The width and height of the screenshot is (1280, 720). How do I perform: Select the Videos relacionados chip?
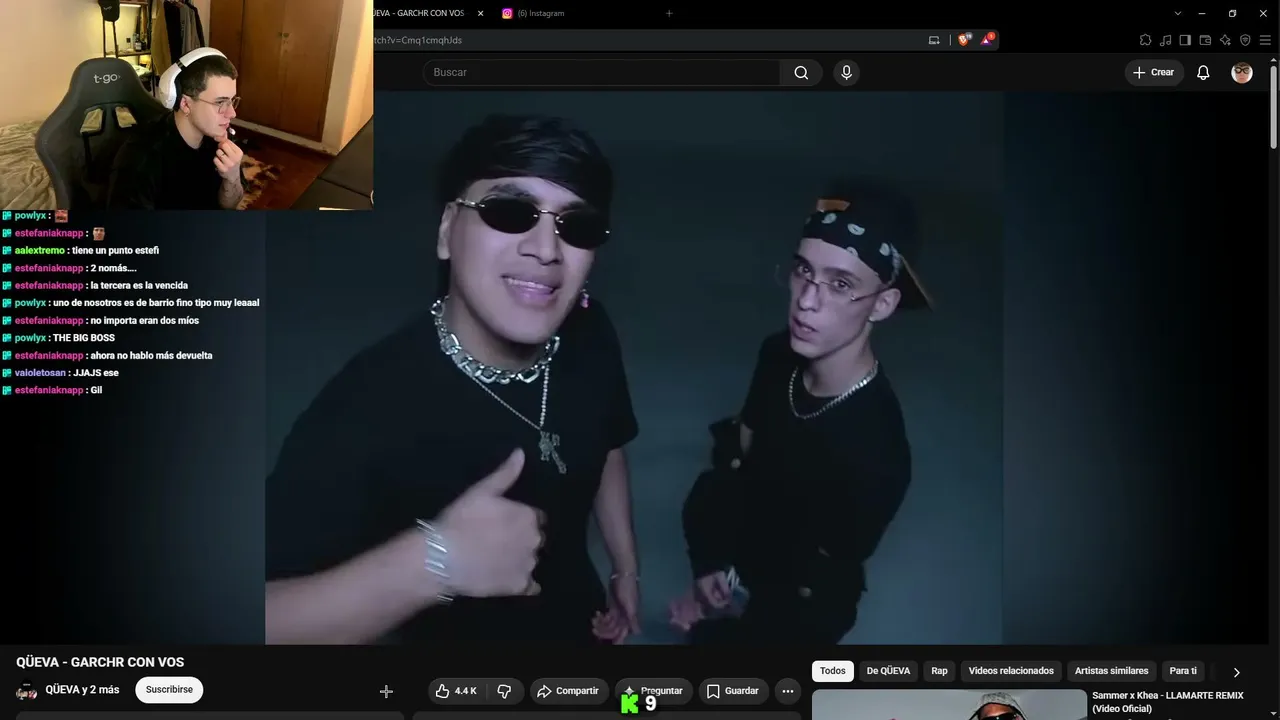click(1011, 671)
